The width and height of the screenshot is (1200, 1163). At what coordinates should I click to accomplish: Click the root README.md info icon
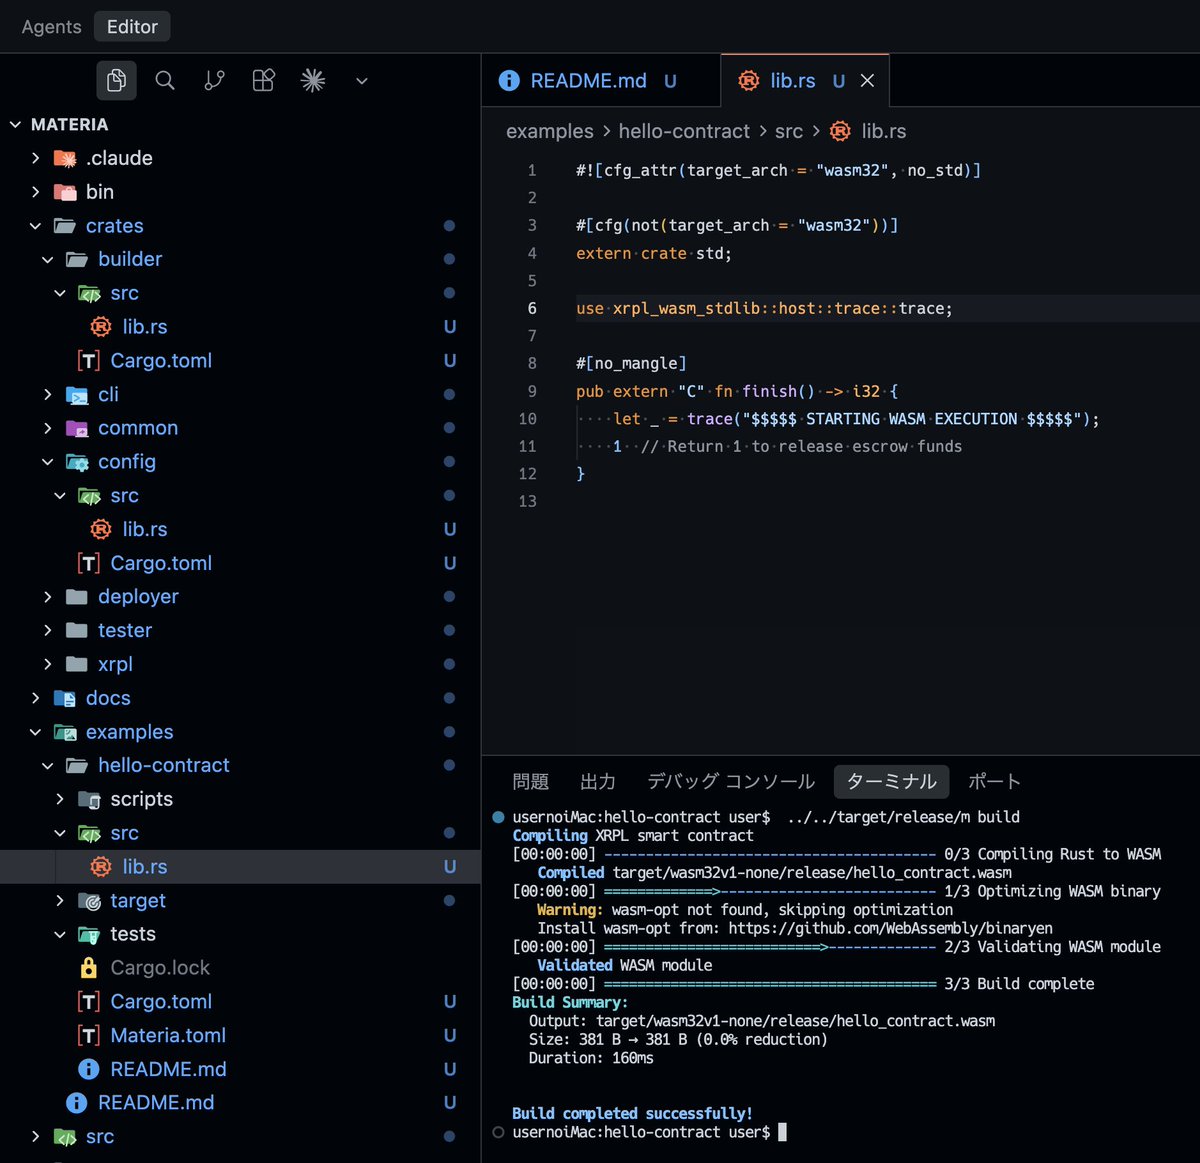point(76,1103)
